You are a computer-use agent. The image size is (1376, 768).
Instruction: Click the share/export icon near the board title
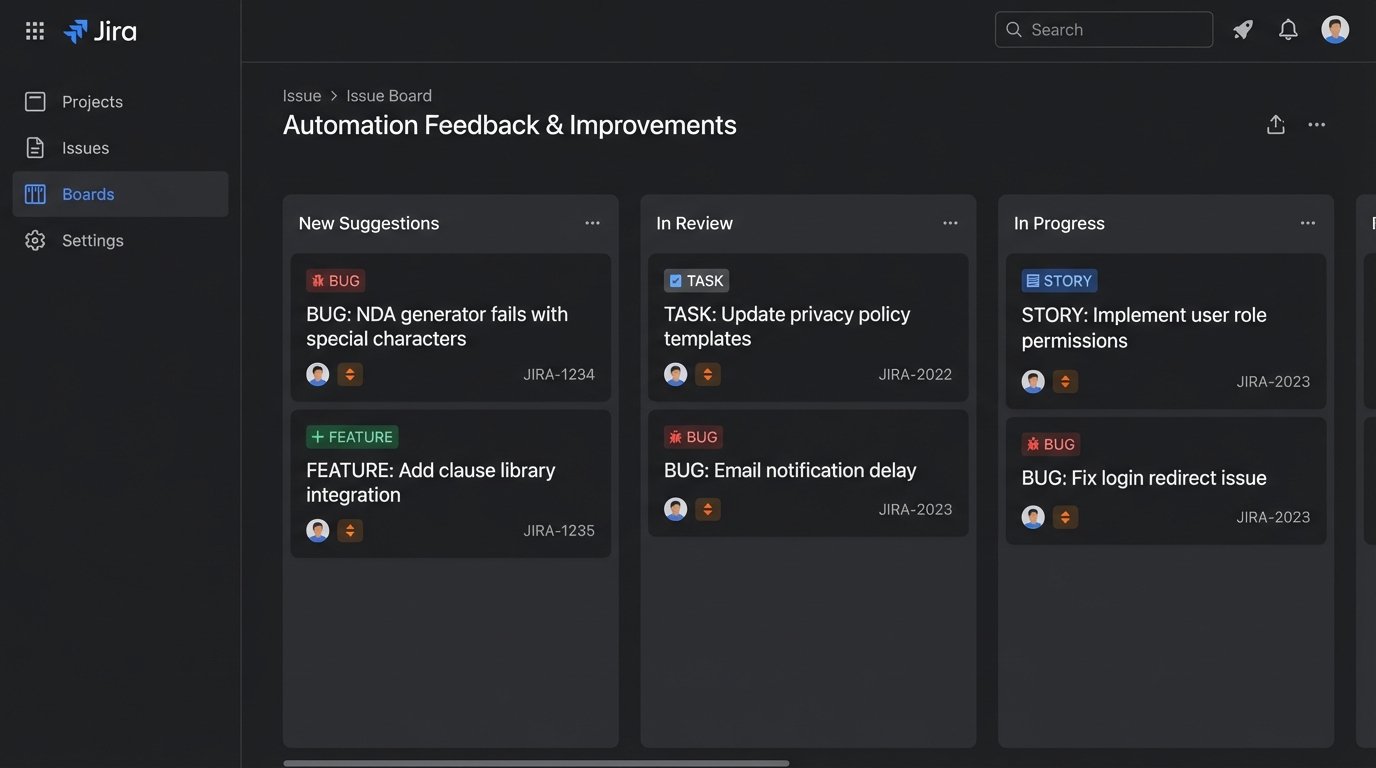[1275, 123]
